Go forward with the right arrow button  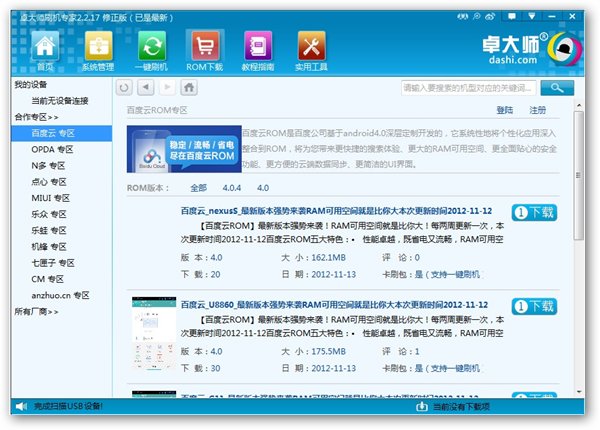click(167, 87)
